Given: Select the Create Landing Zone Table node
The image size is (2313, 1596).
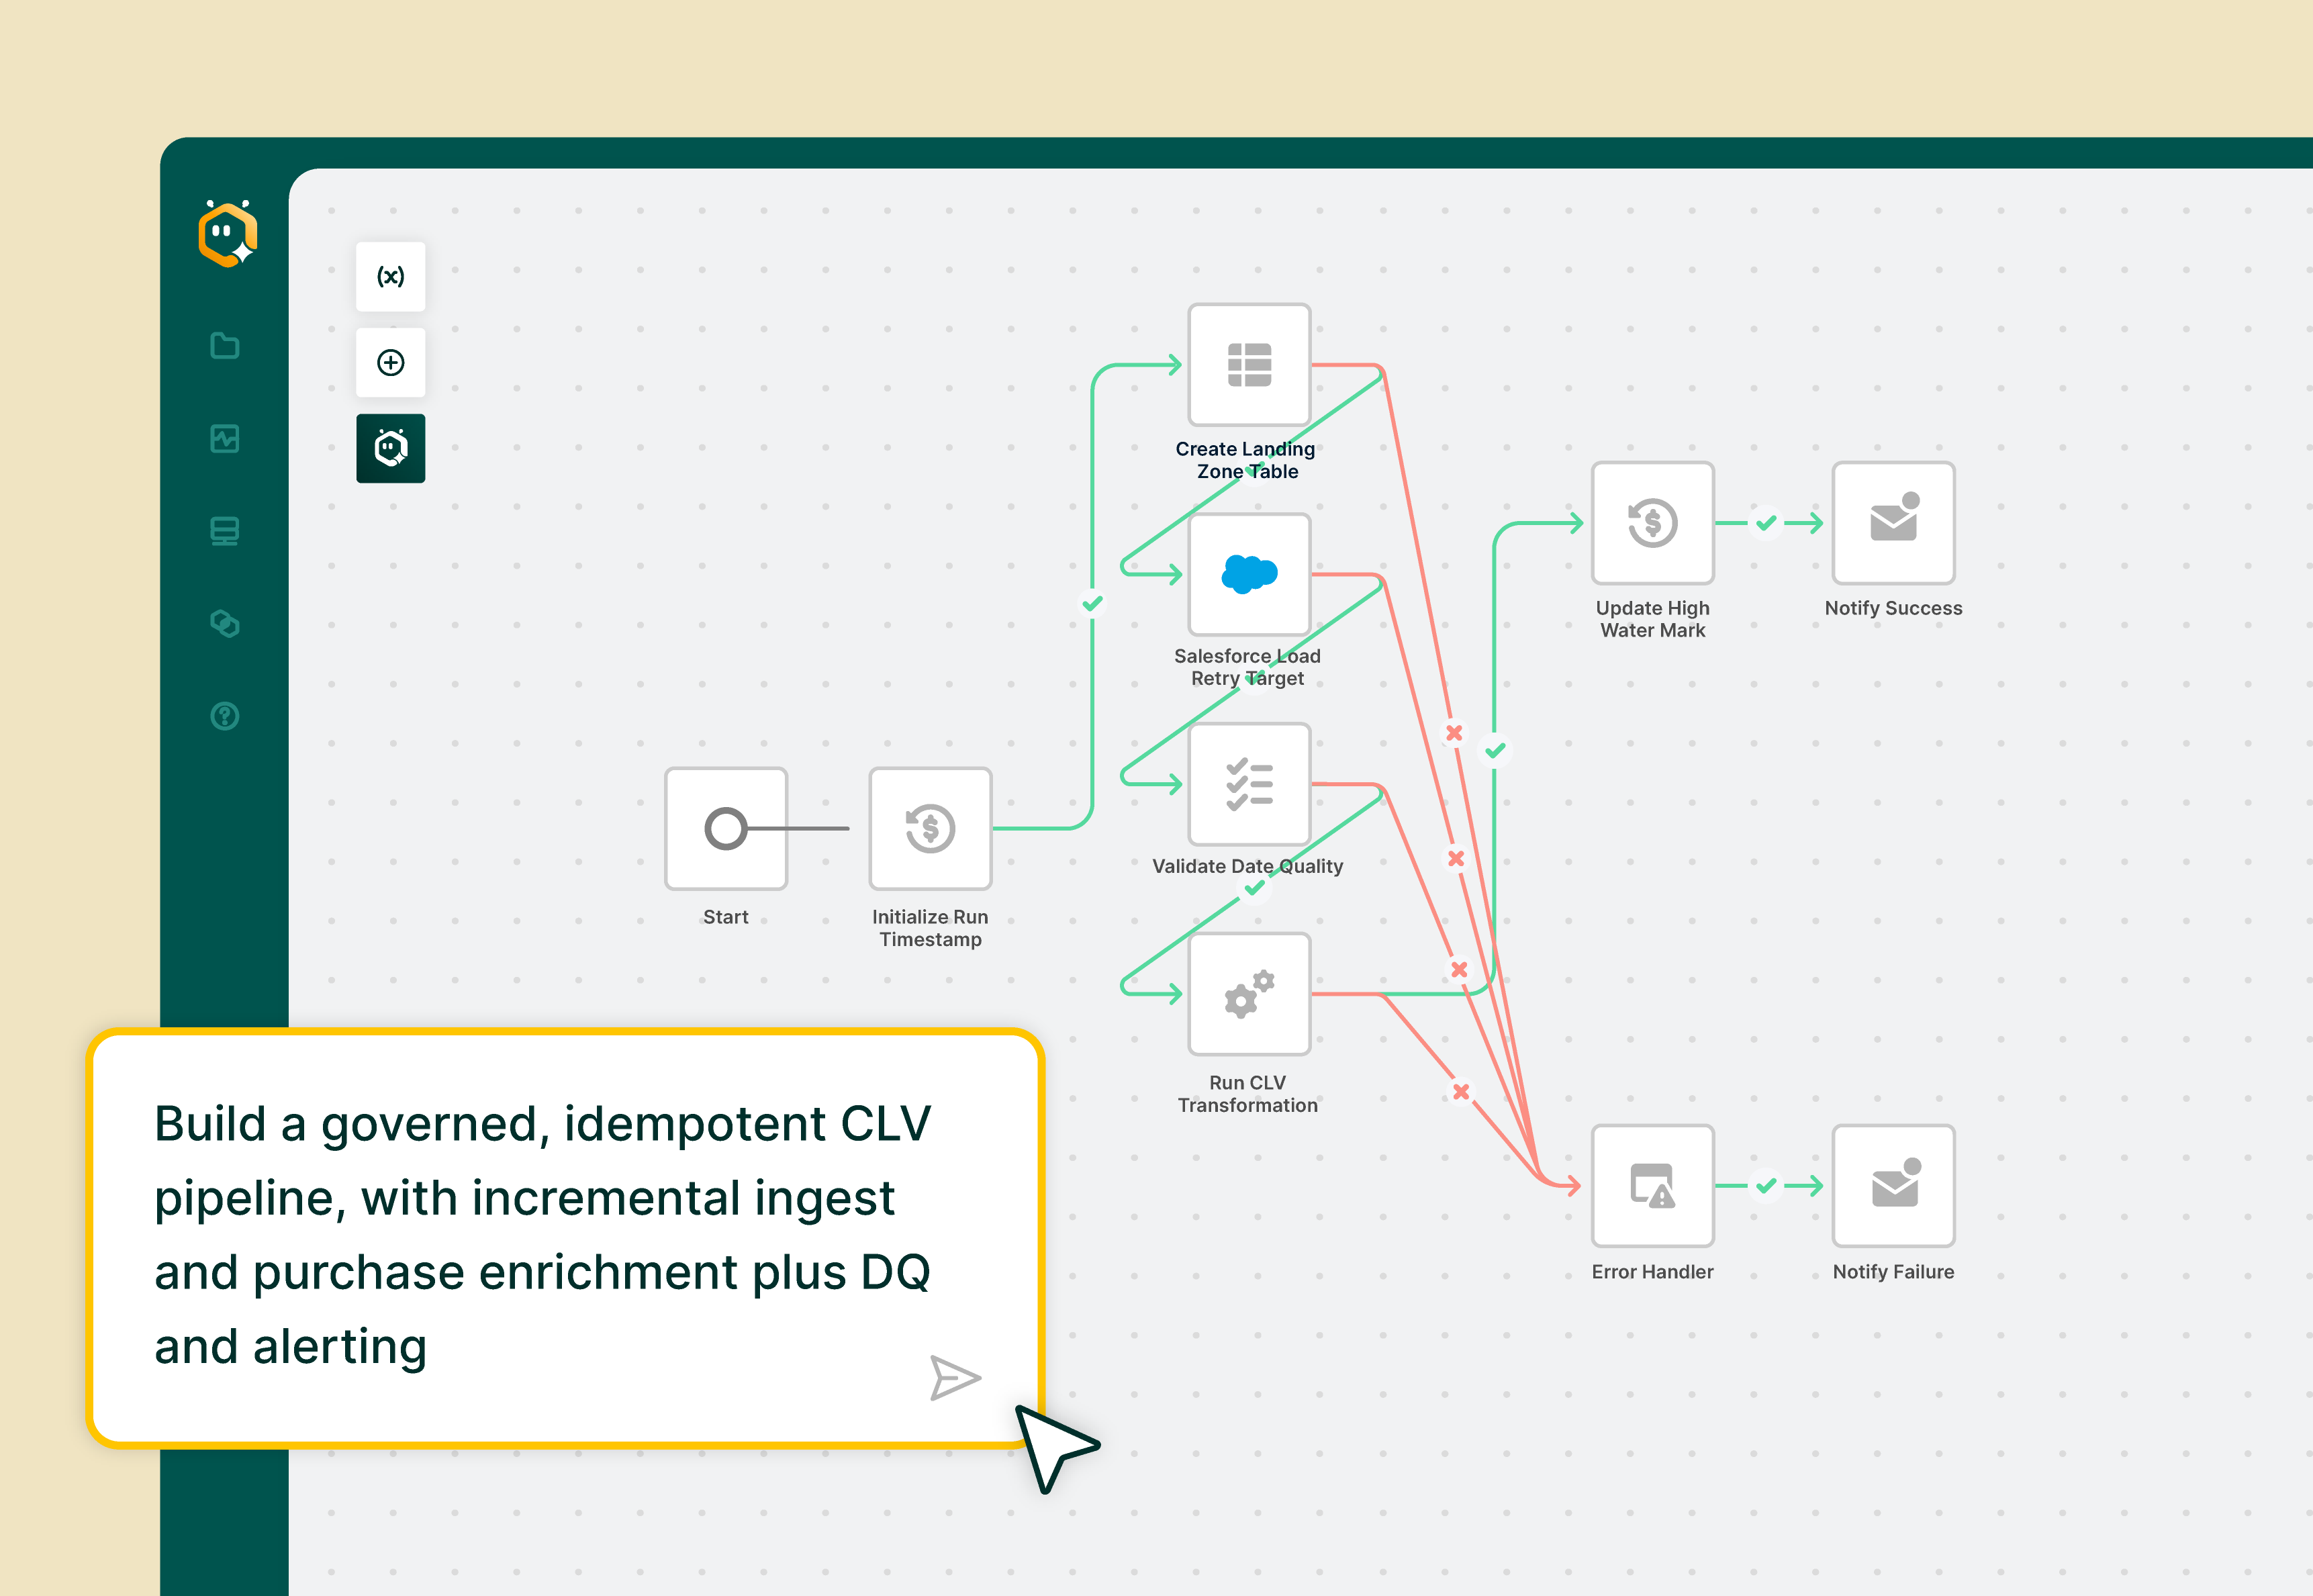Looking at the screenshot, I should coord(1249,365).
